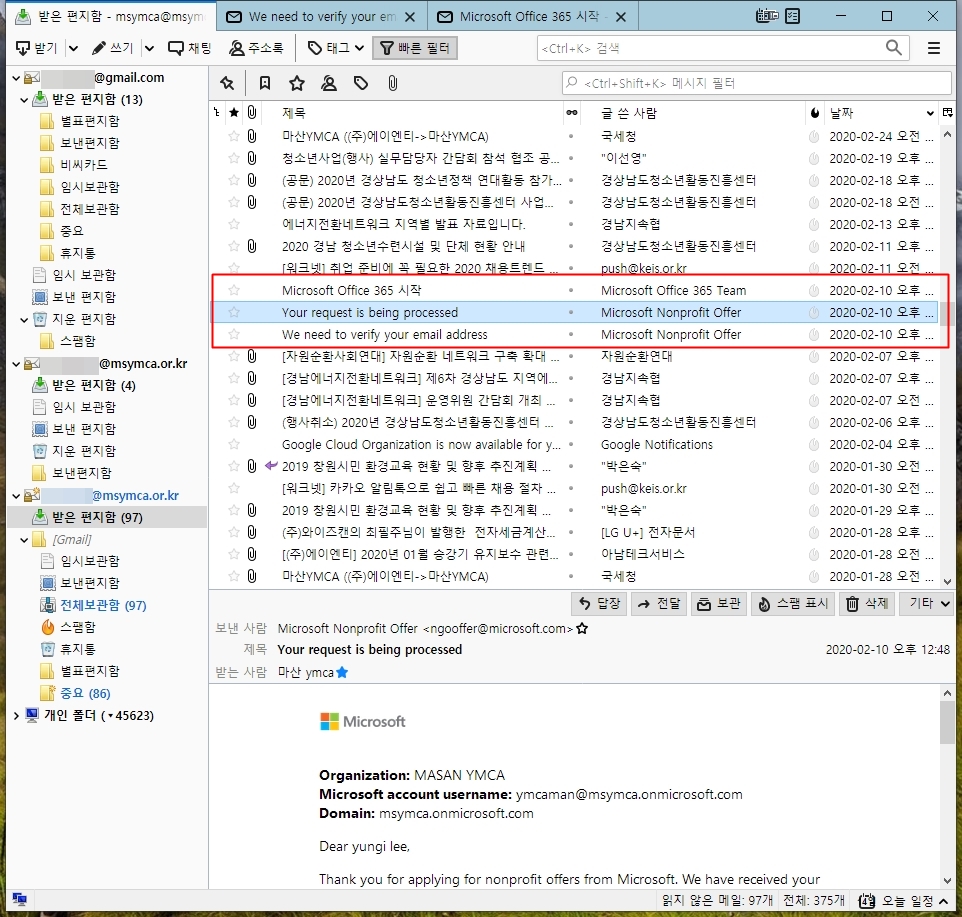
Task: Collapse the gmail 지운 편지함 folder
Action: (25, 319)
